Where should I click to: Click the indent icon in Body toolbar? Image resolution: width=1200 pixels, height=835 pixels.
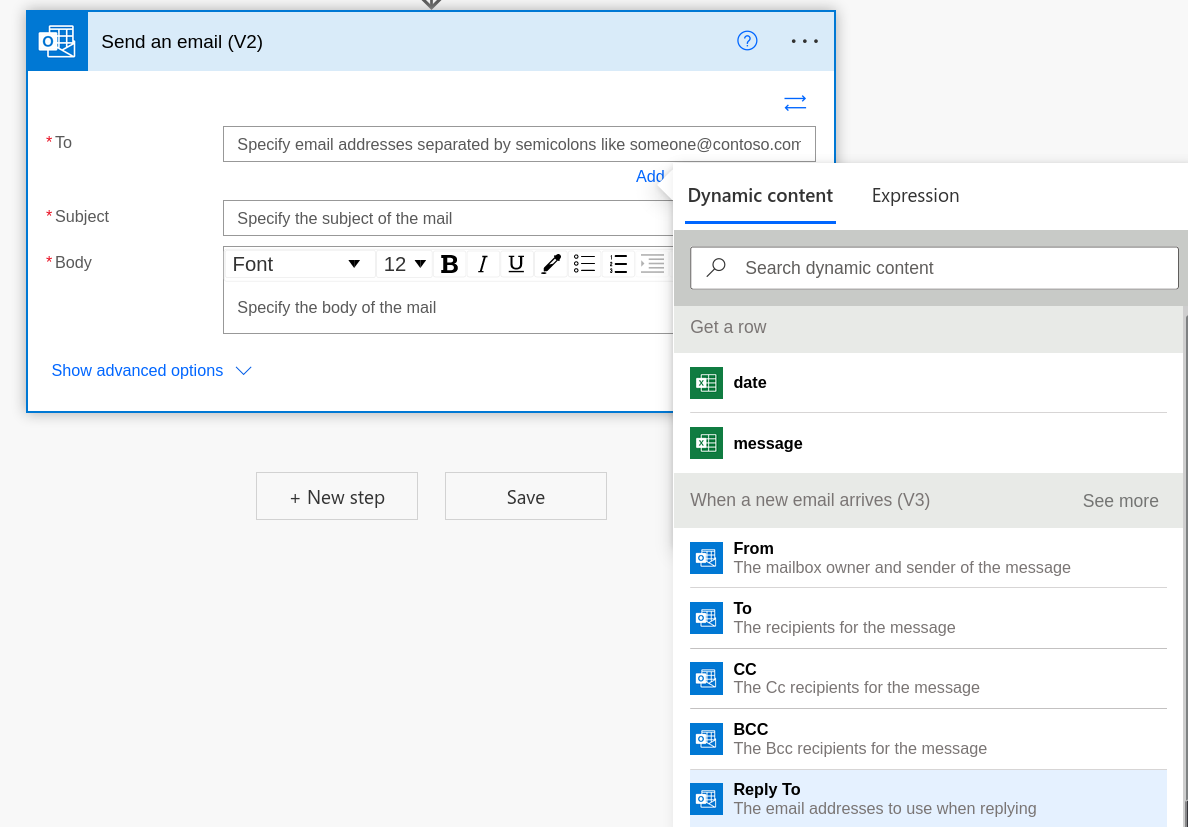(x=652, y=264)
